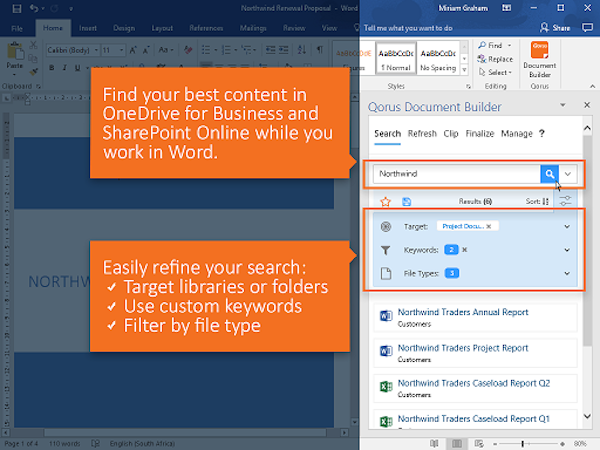The height and width of the screenshot is (450, 600).
Task: Click the filter settings sliders icon
Action: click(x=567, y=201)
